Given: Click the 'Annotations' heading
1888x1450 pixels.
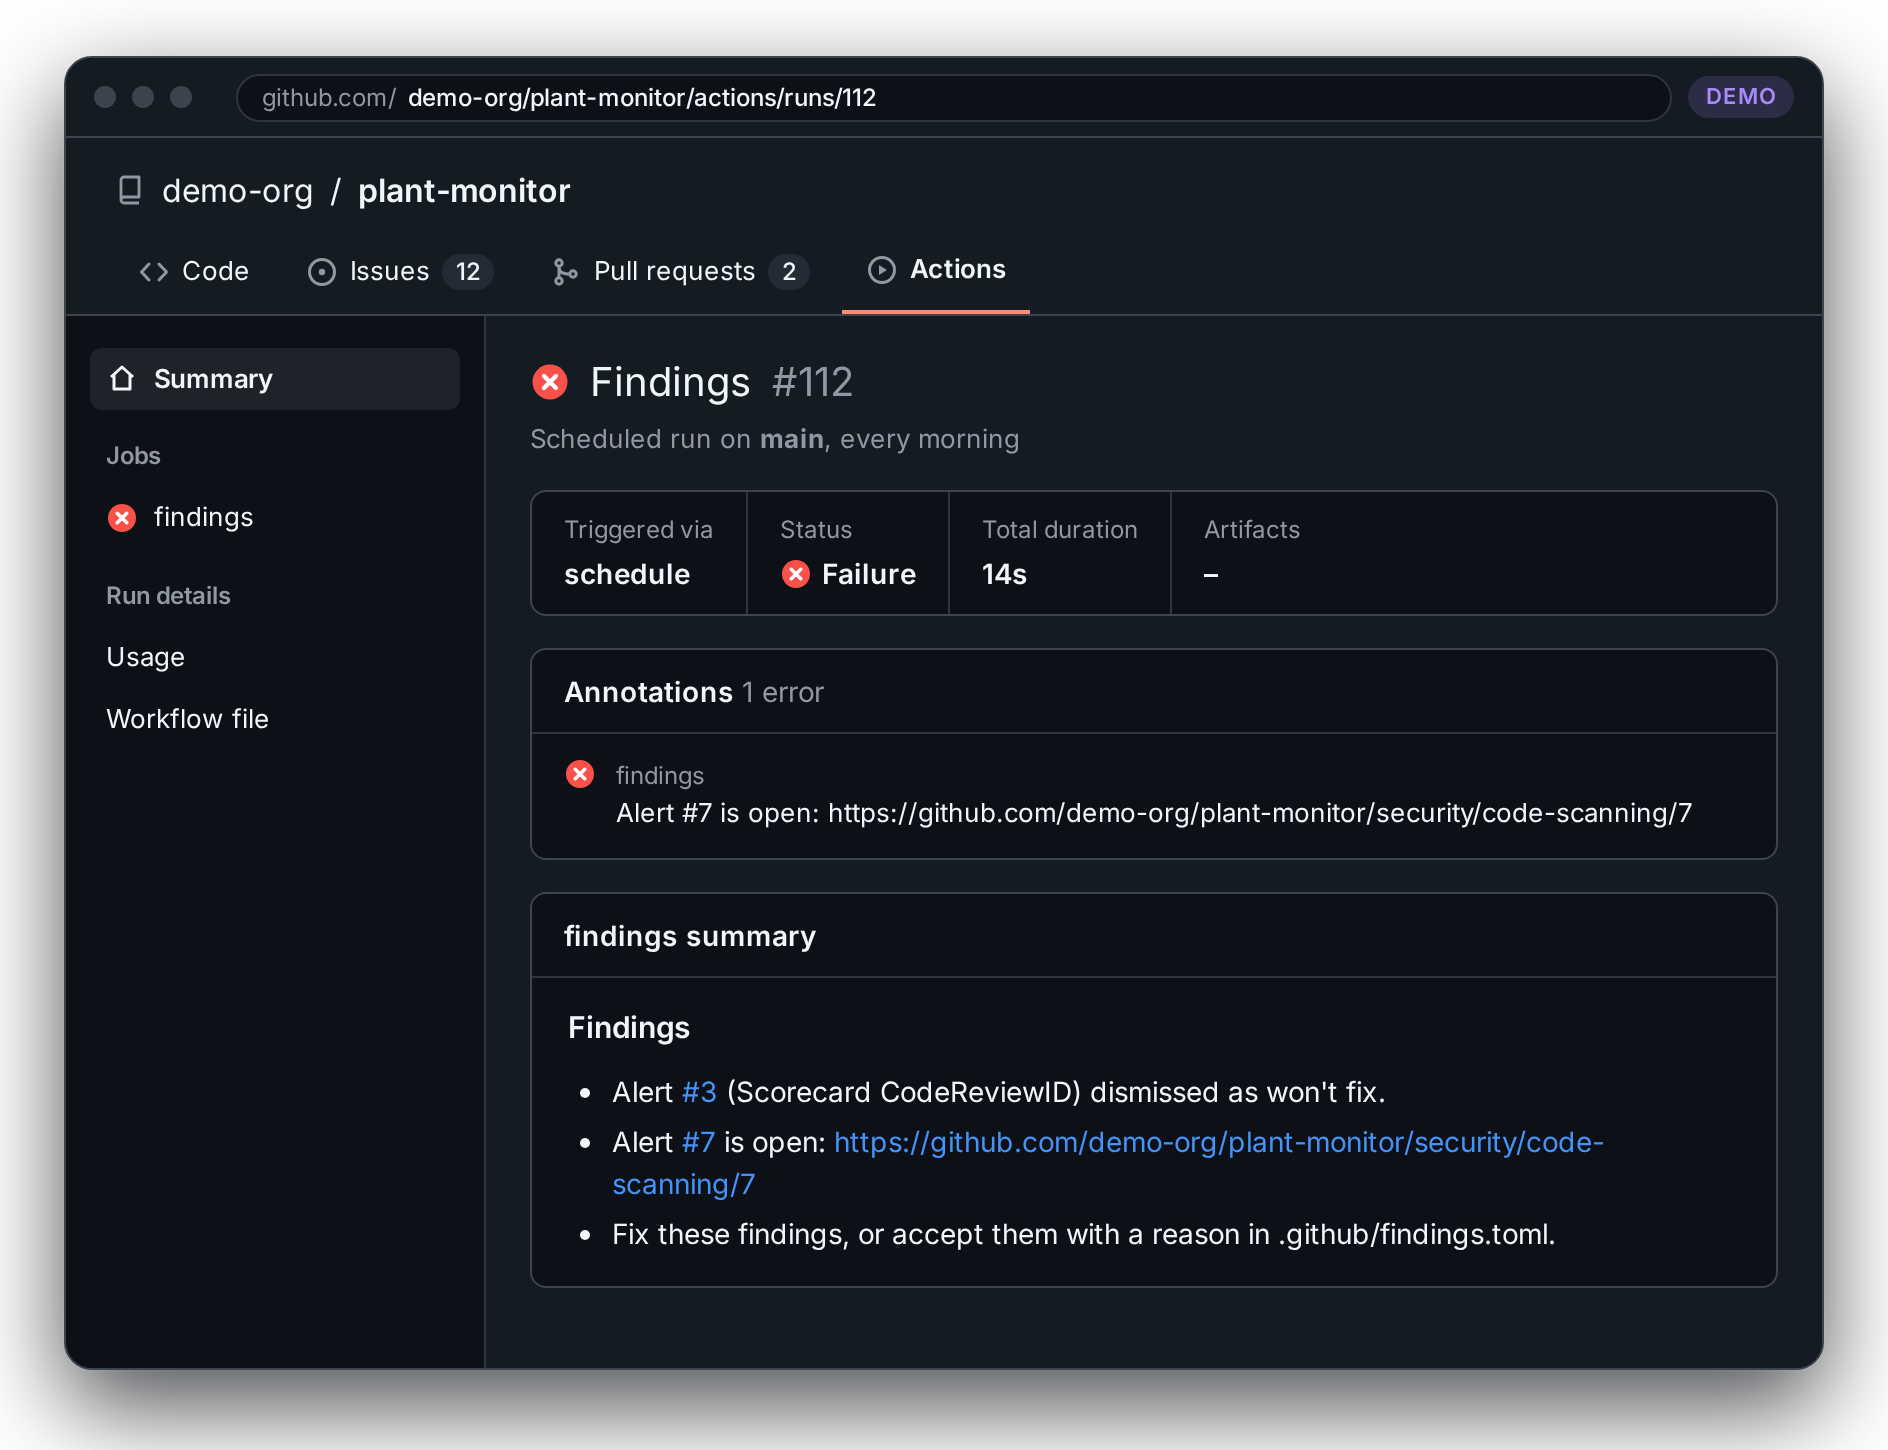Looking at the screenshot, I should pos(649,692).
